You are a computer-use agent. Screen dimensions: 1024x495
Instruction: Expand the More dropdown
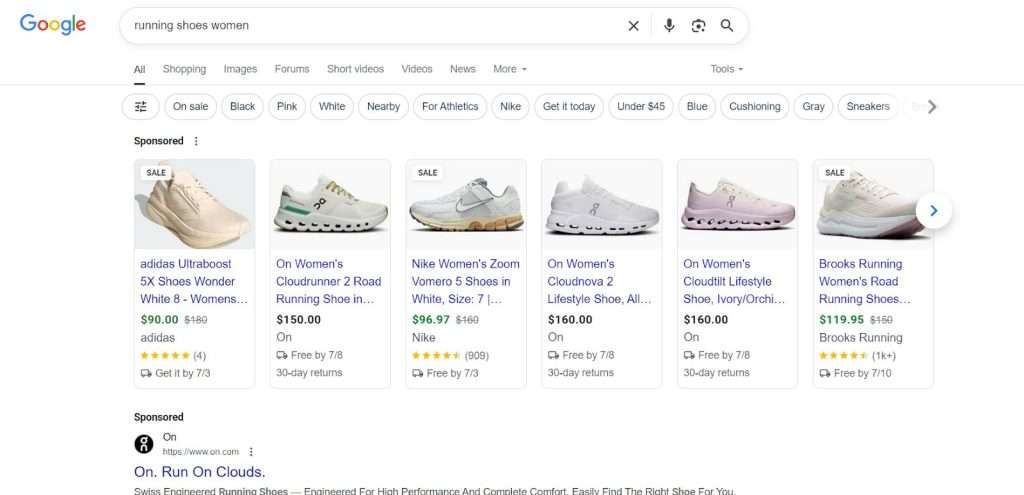point(509,69)
